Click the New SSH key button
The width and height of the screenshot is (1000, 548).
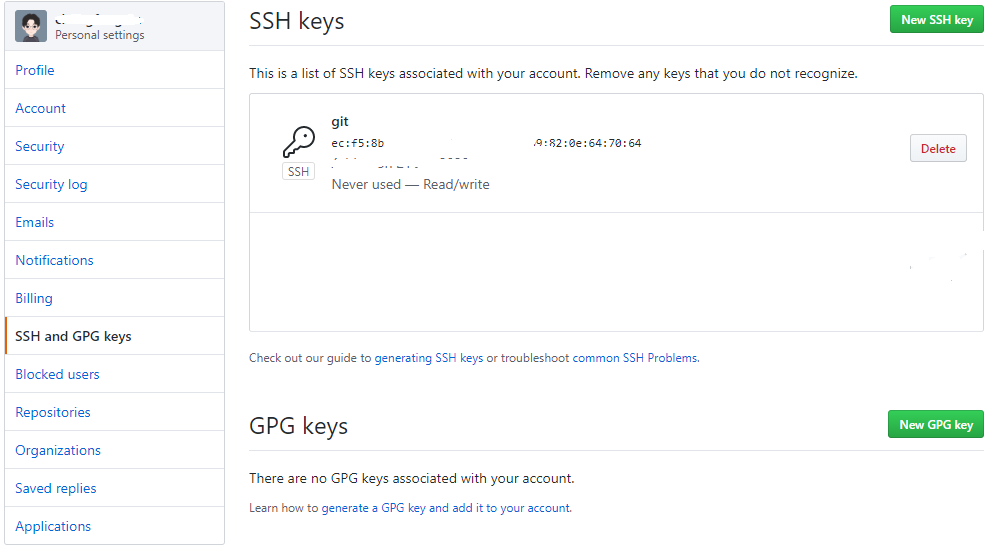coord(936,20)
